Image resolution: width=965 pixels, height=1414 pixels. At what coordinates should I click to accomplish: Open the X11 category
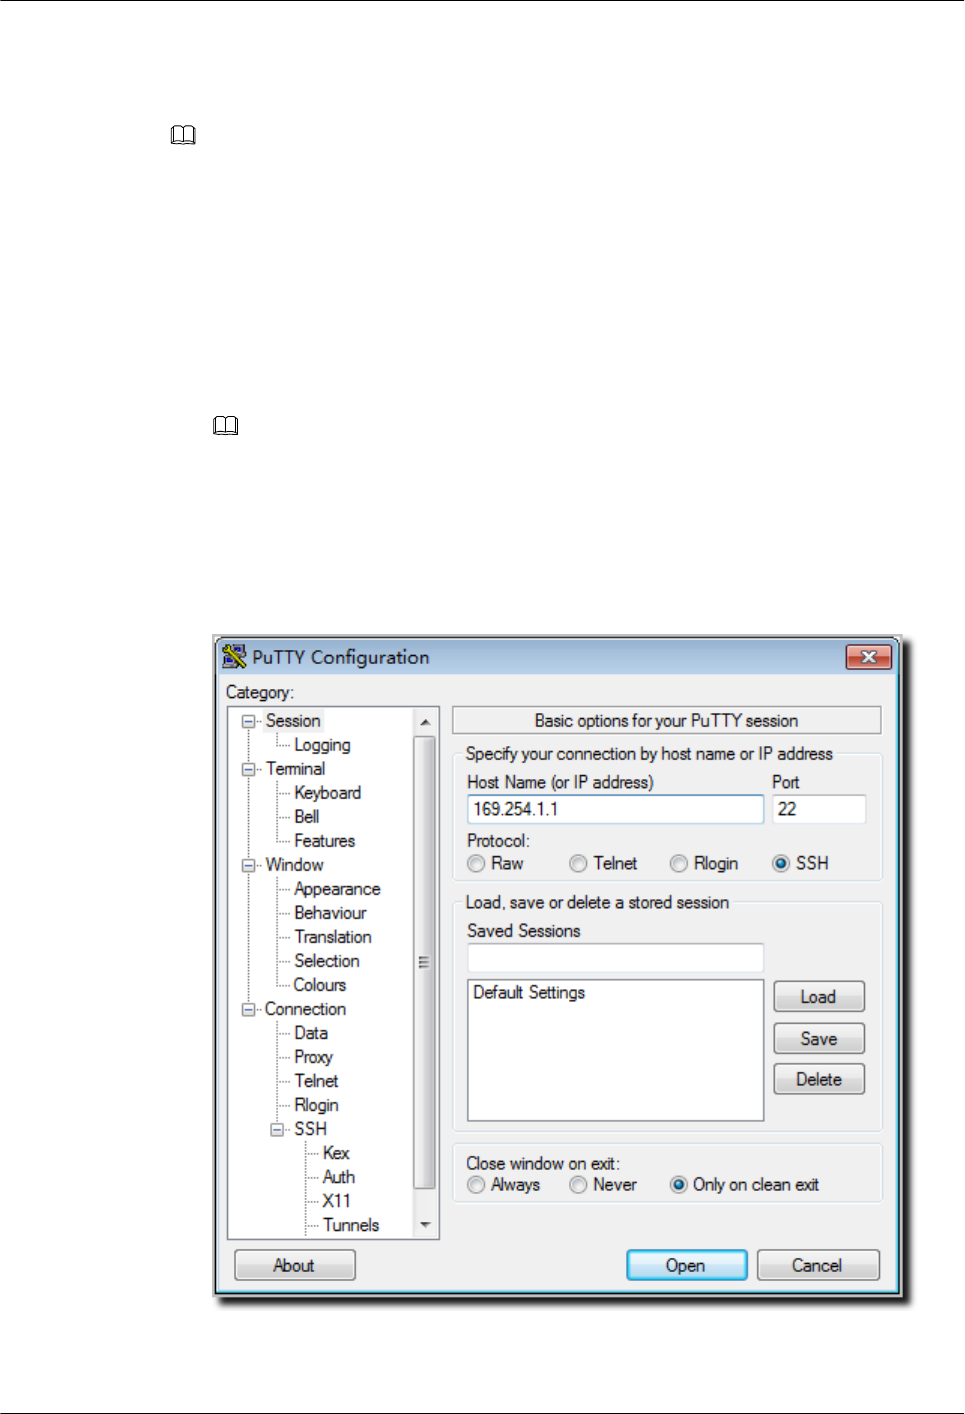pos(337,1201)
